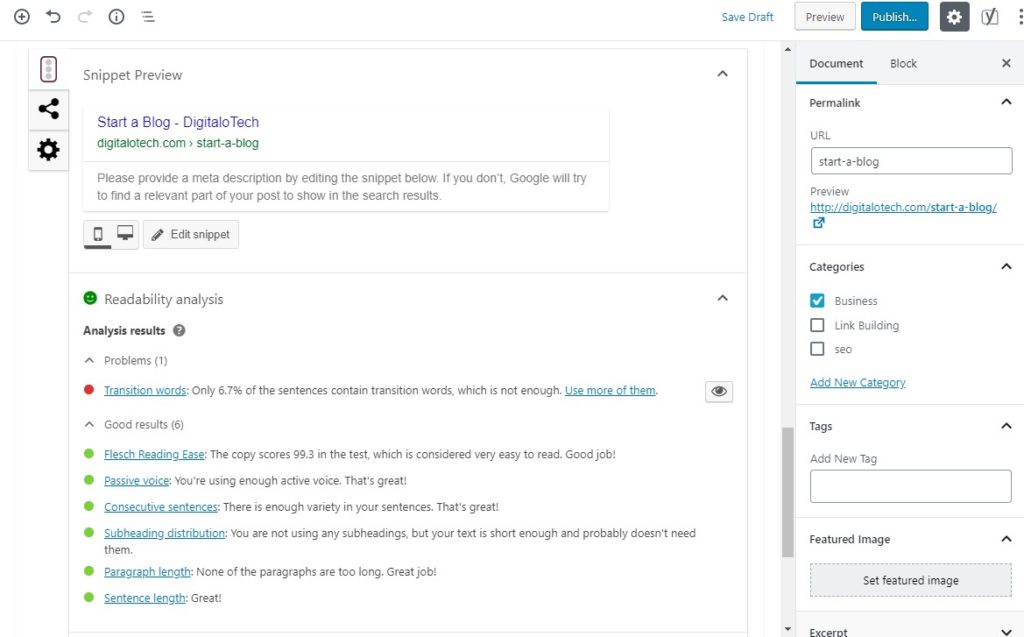Screen dimensions: 1024x637
Task: Collapse the Readability analysis section
Action: point(722,298)
